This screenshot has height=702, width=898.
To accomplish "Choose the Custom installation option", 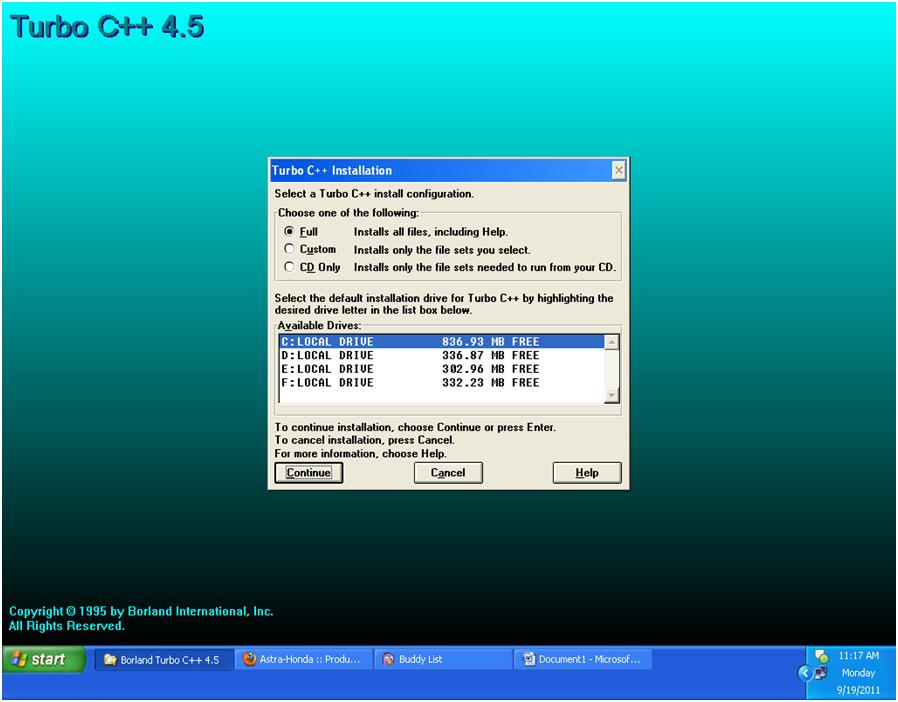I will pos(290,249).
